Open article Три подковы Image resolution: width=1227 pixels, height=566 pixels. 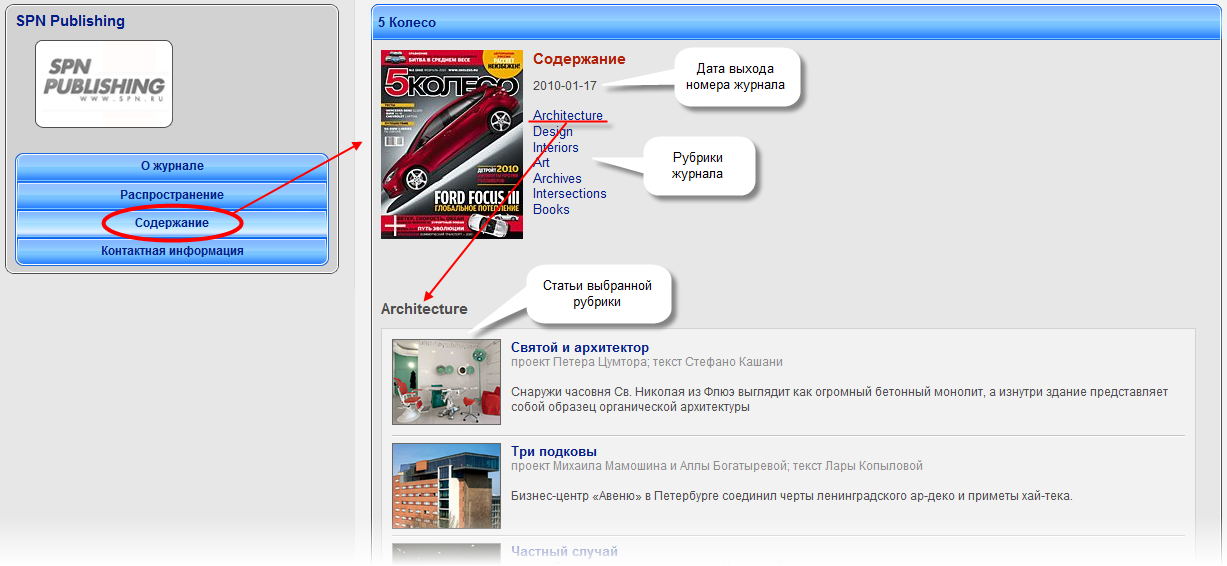click(x=554, y=451)
